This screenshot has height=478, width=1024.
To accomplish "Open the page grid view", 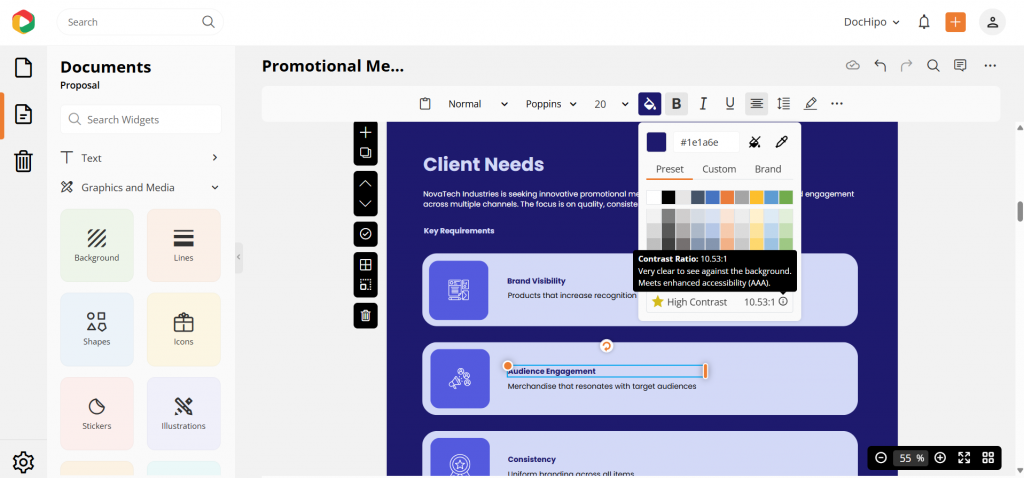I will point(987,458).
